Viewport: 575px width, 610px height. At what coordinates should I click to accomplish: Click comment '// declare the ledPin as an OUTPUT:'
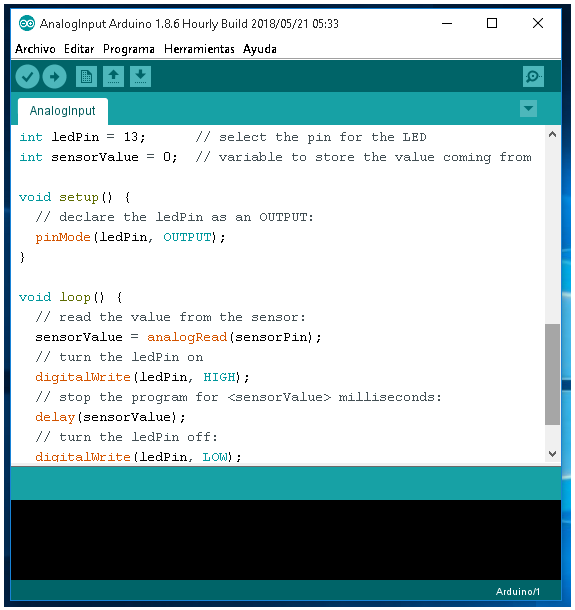(x=174, y=217)
